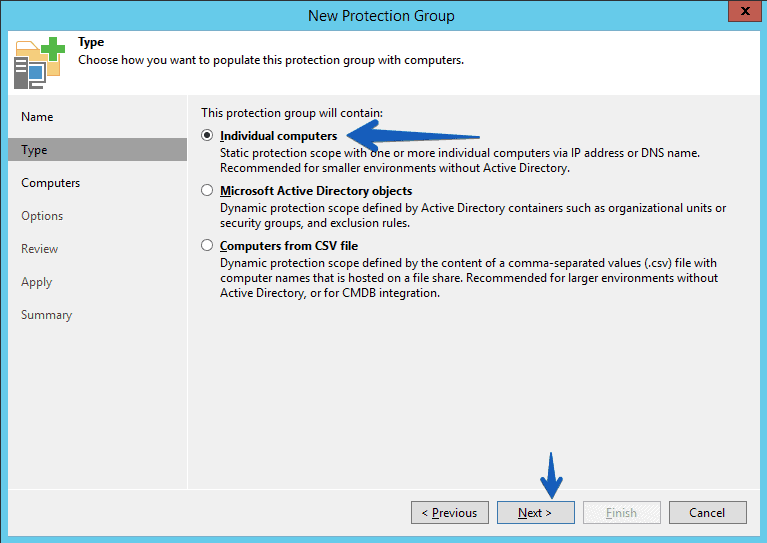Screen dimensions: 767x543
Task: Select the Individual computers radio button
Action: tap(207, 136)
